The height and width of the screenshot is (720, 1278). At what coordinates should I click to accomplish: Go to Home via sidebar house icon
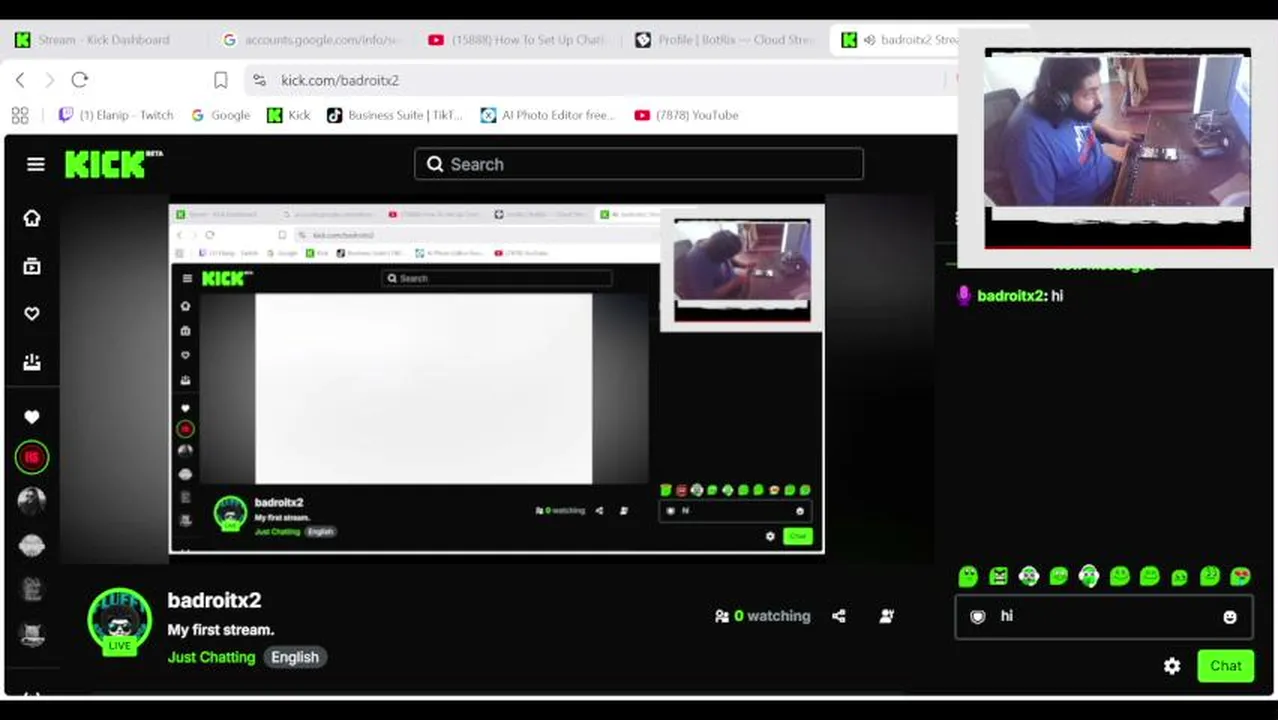pos(32,218)
